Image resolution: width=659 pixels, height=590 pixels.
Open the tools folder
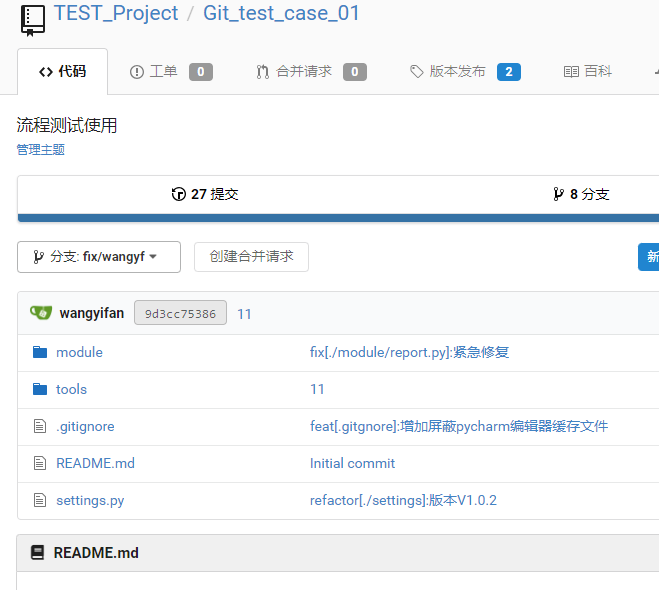click(x=71, y=389)
